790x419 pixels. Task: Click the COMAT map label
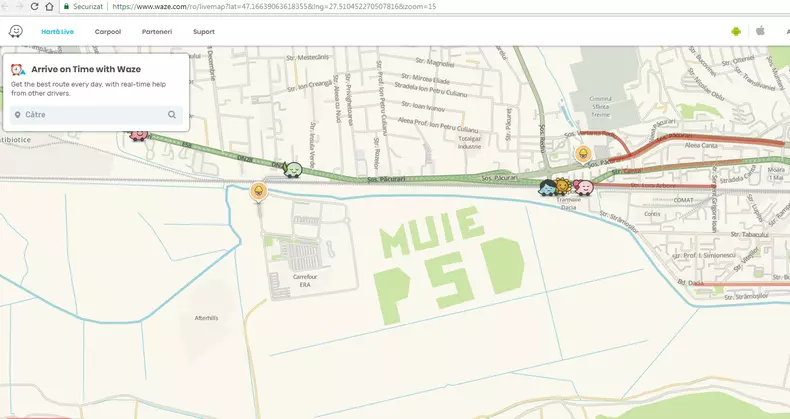[683, 200]
